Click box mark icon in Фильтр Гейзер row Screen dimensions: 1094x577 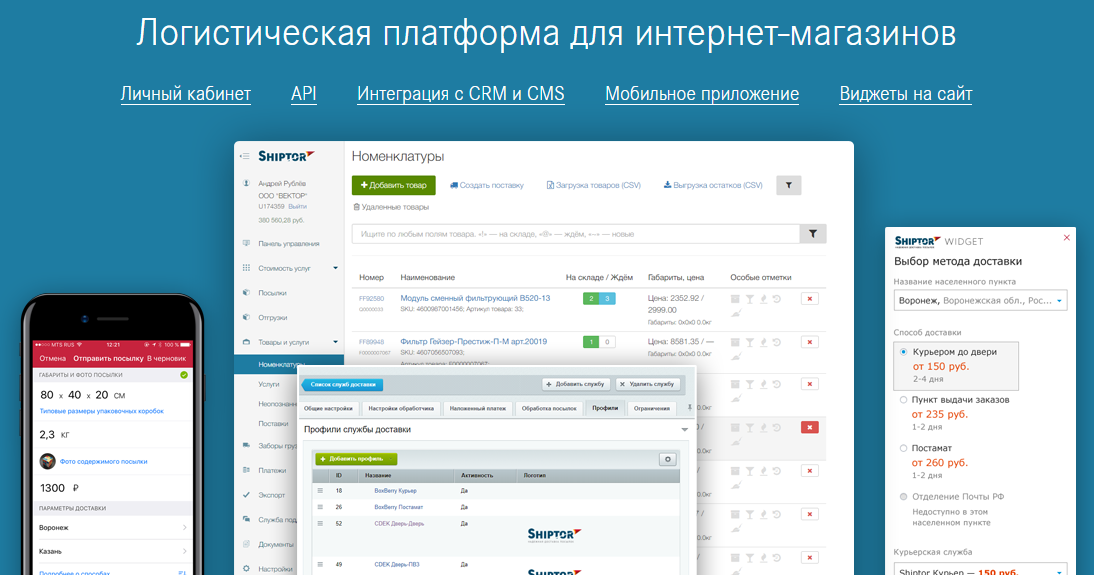[x=735, y=343]
